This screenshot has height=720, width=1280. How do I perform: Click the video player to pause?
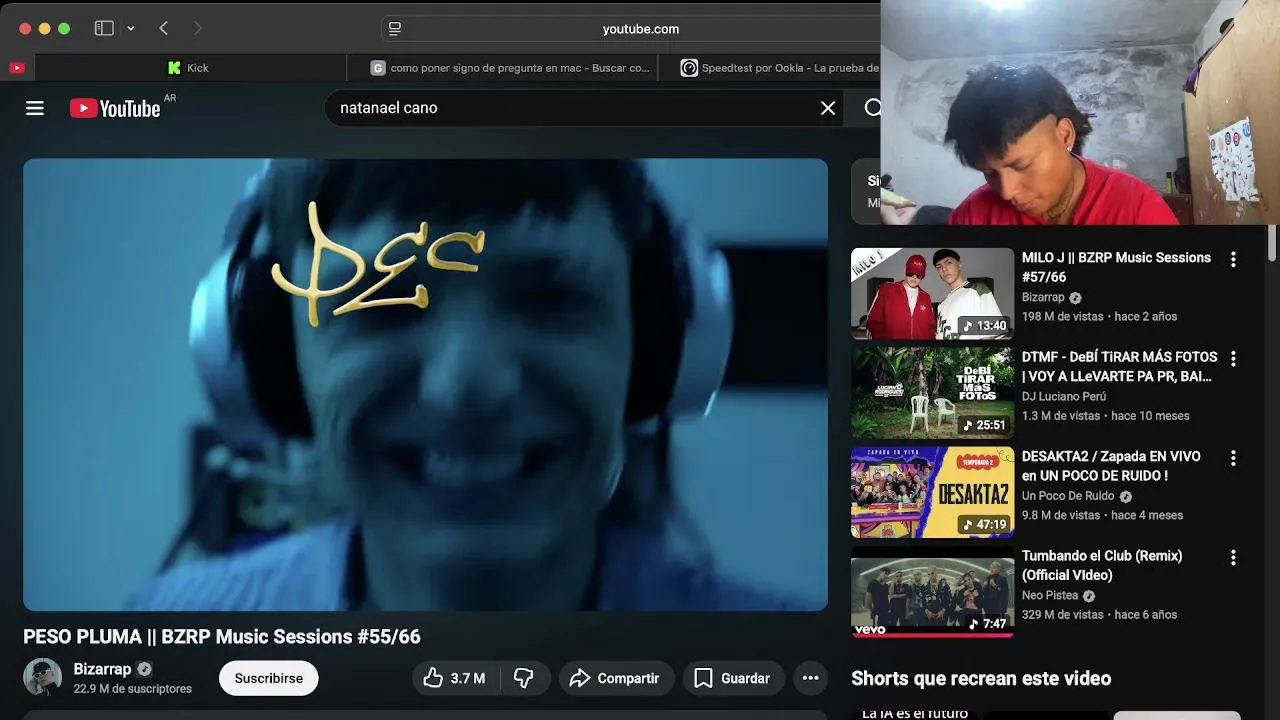tap(425, 384)
